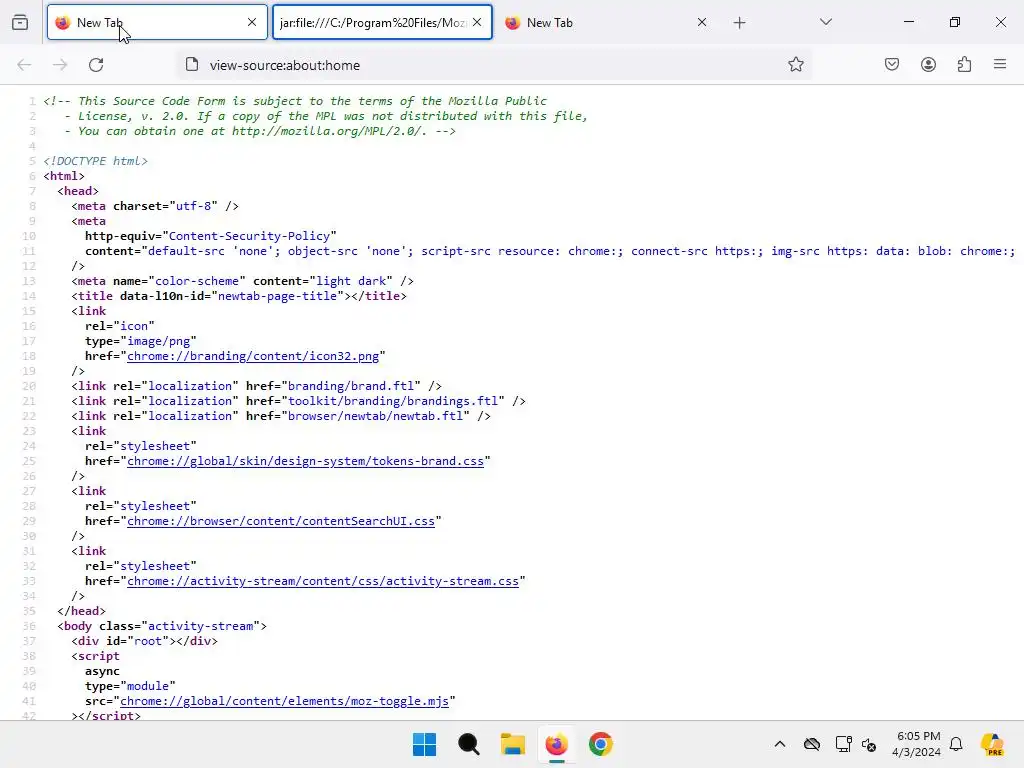
Task: Open the notifications bell icon
Action: tap(956, 744)
